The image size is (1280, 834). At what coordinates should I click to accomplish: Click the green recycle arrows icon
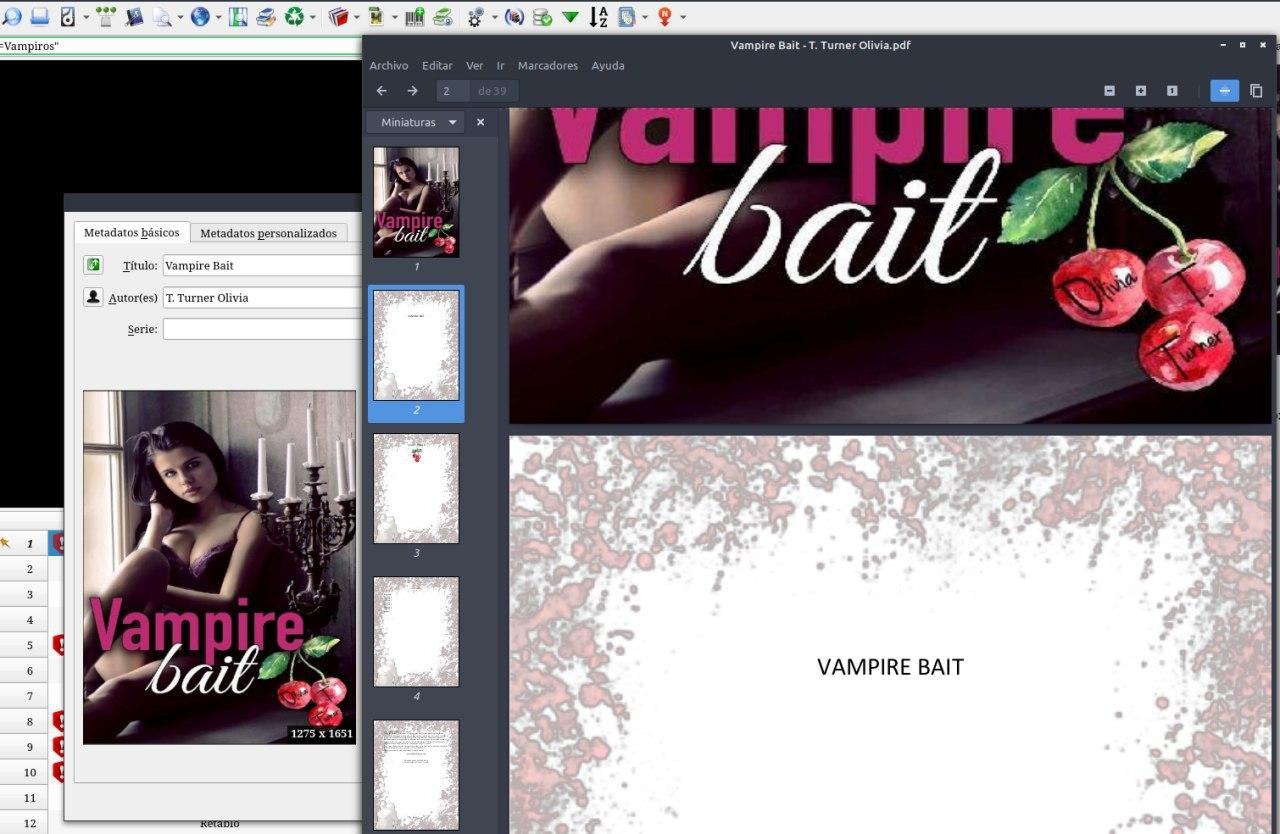[x=295, y=16]
